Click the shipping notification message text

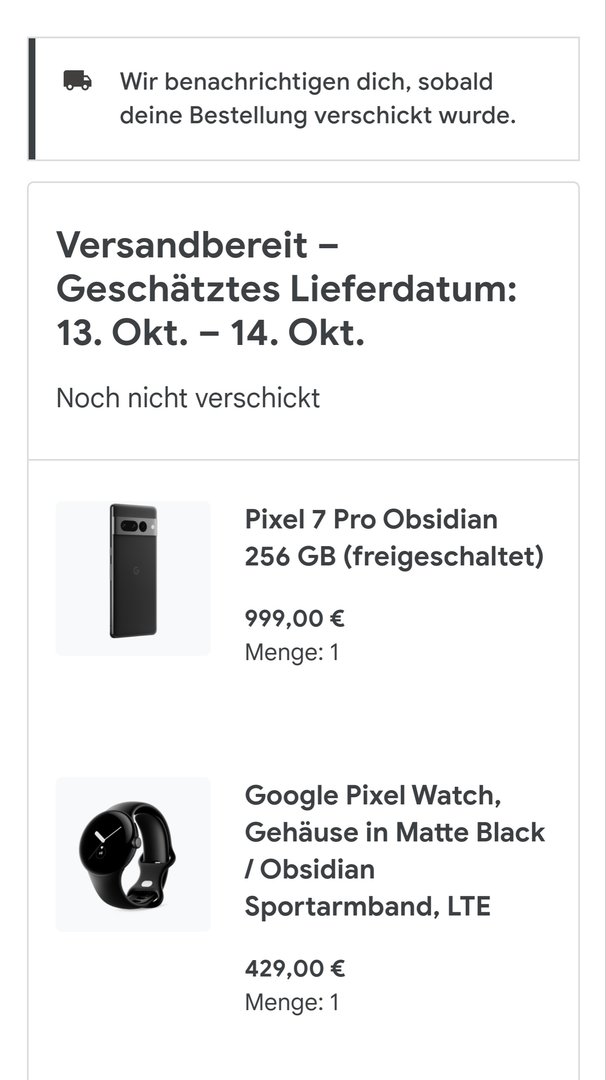pos(317,98)
